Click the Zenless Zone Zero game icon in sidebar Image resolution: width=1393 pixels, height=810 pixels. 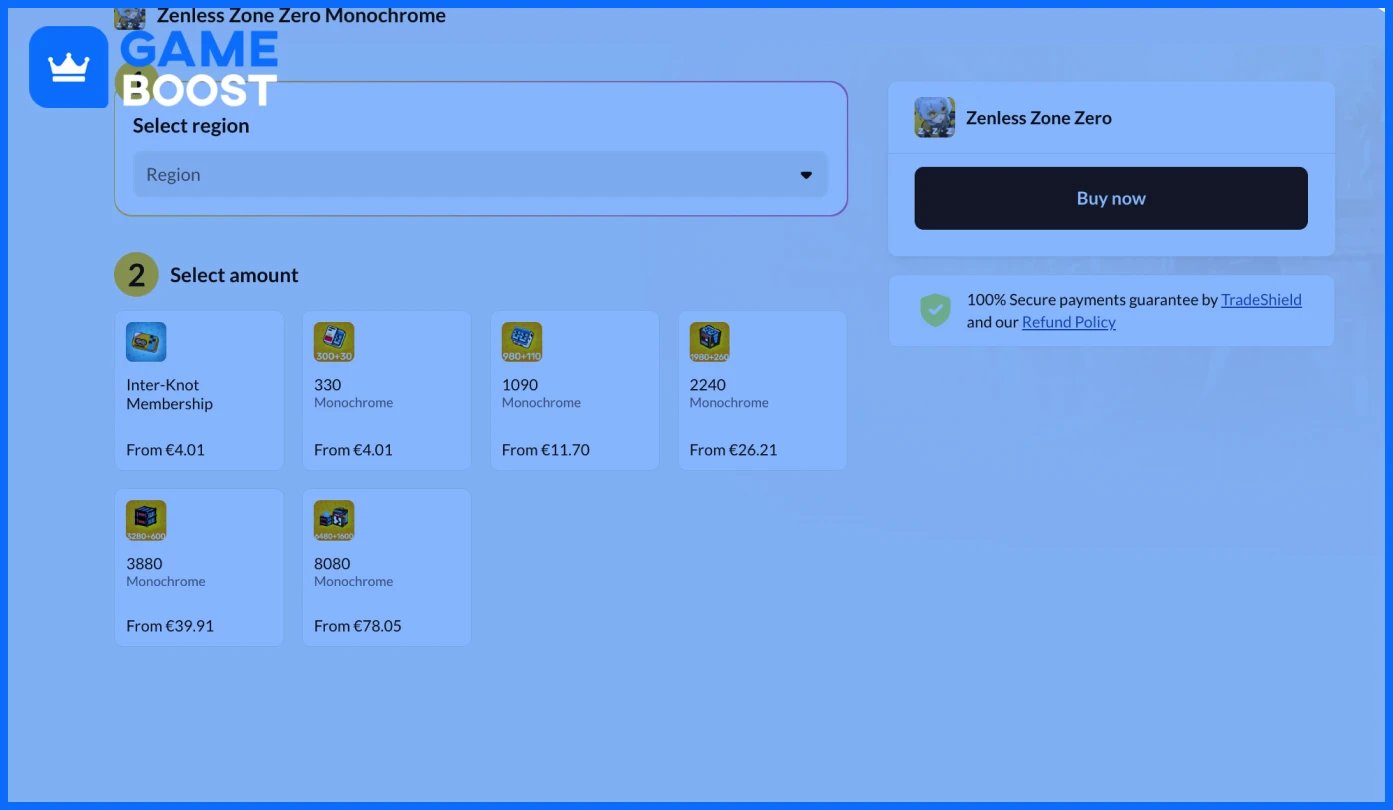935,118
